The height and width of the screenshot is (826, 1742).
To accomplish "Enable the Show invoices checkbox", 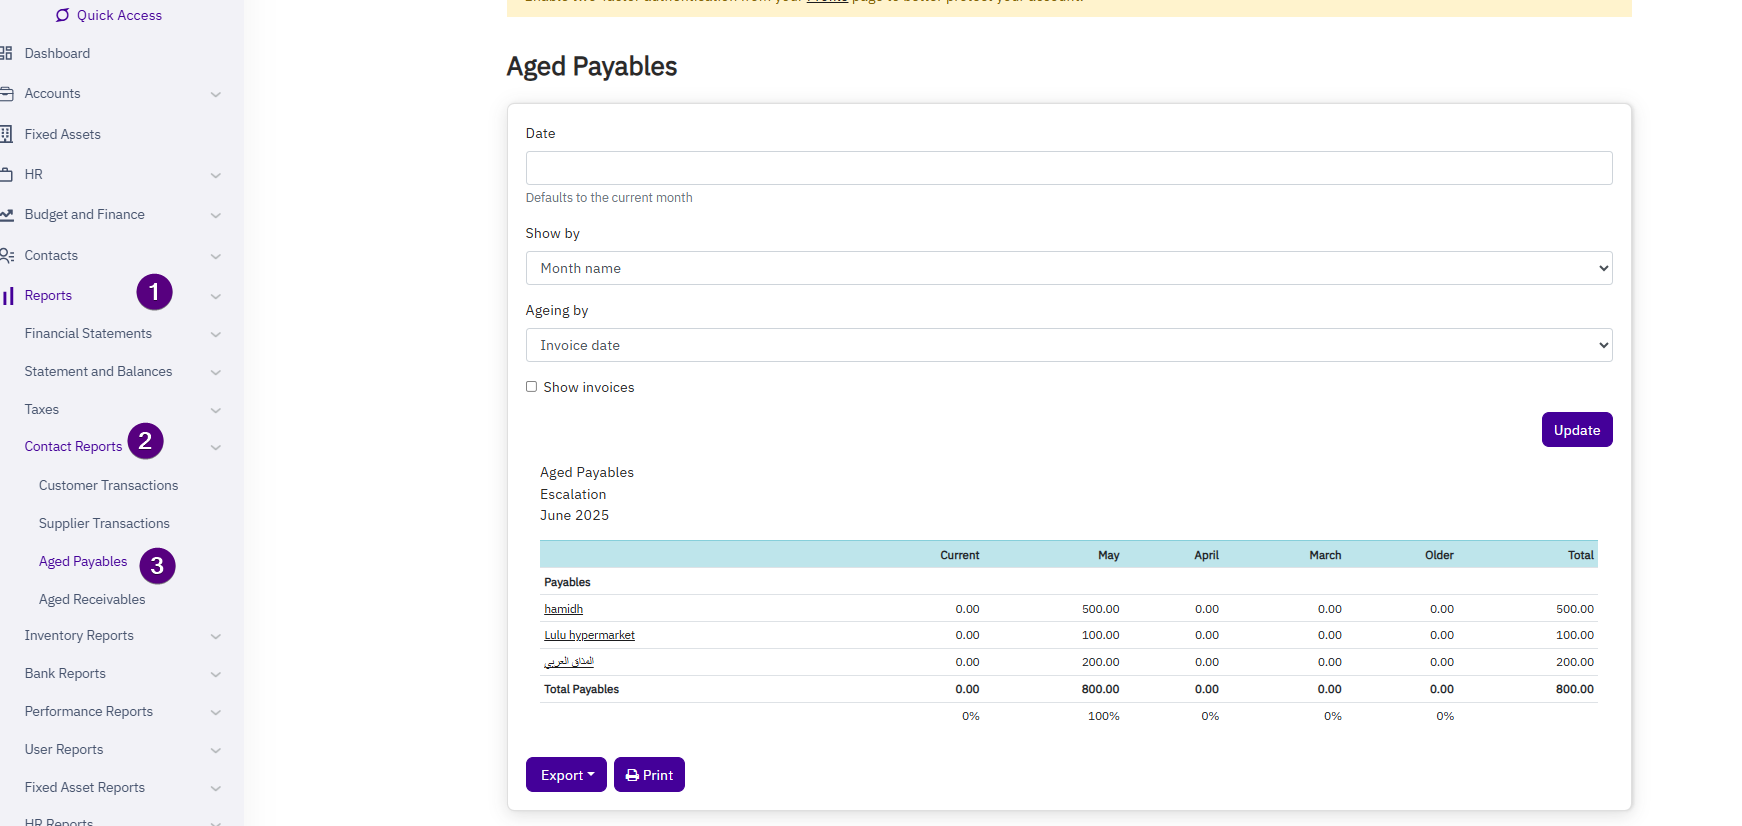I will coord(532,387).
